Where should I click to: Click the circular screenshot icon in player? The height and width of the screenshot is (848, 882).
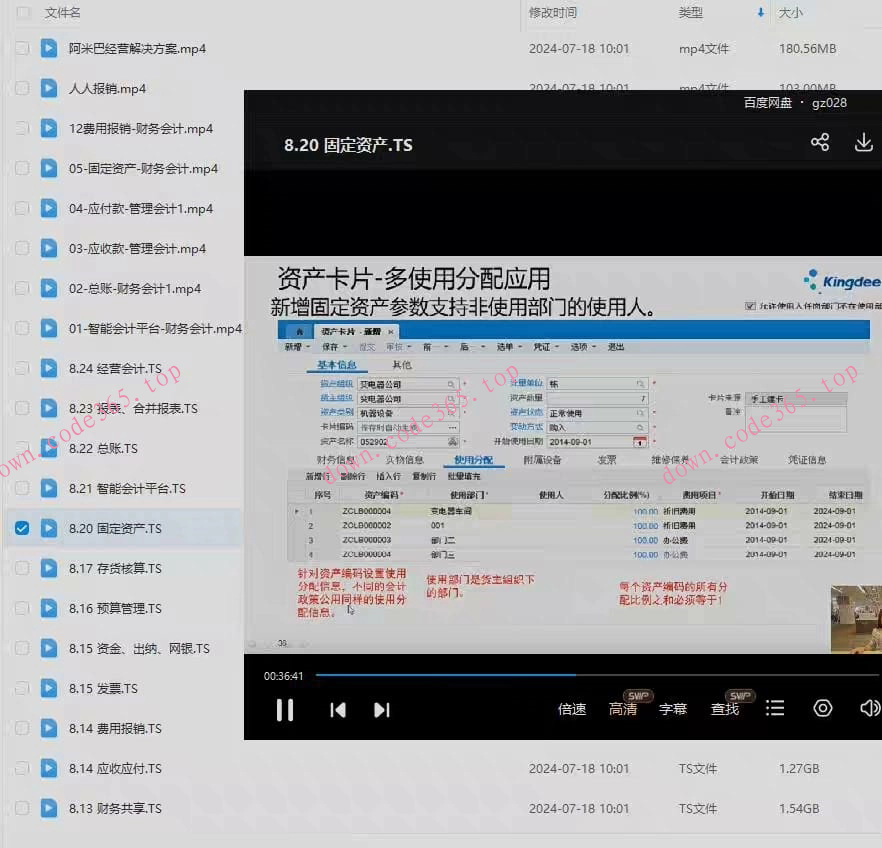822,708
